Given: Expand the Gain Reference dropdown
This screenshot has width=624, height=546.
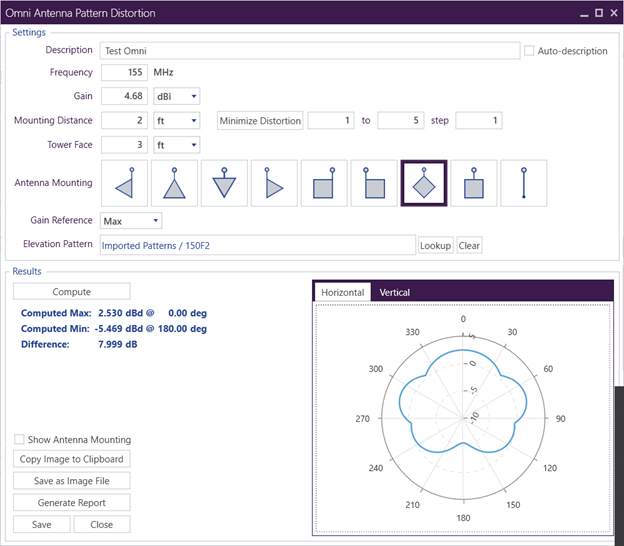Looking at the screenshot, I should pyautogui.click(x=131, y=221).
